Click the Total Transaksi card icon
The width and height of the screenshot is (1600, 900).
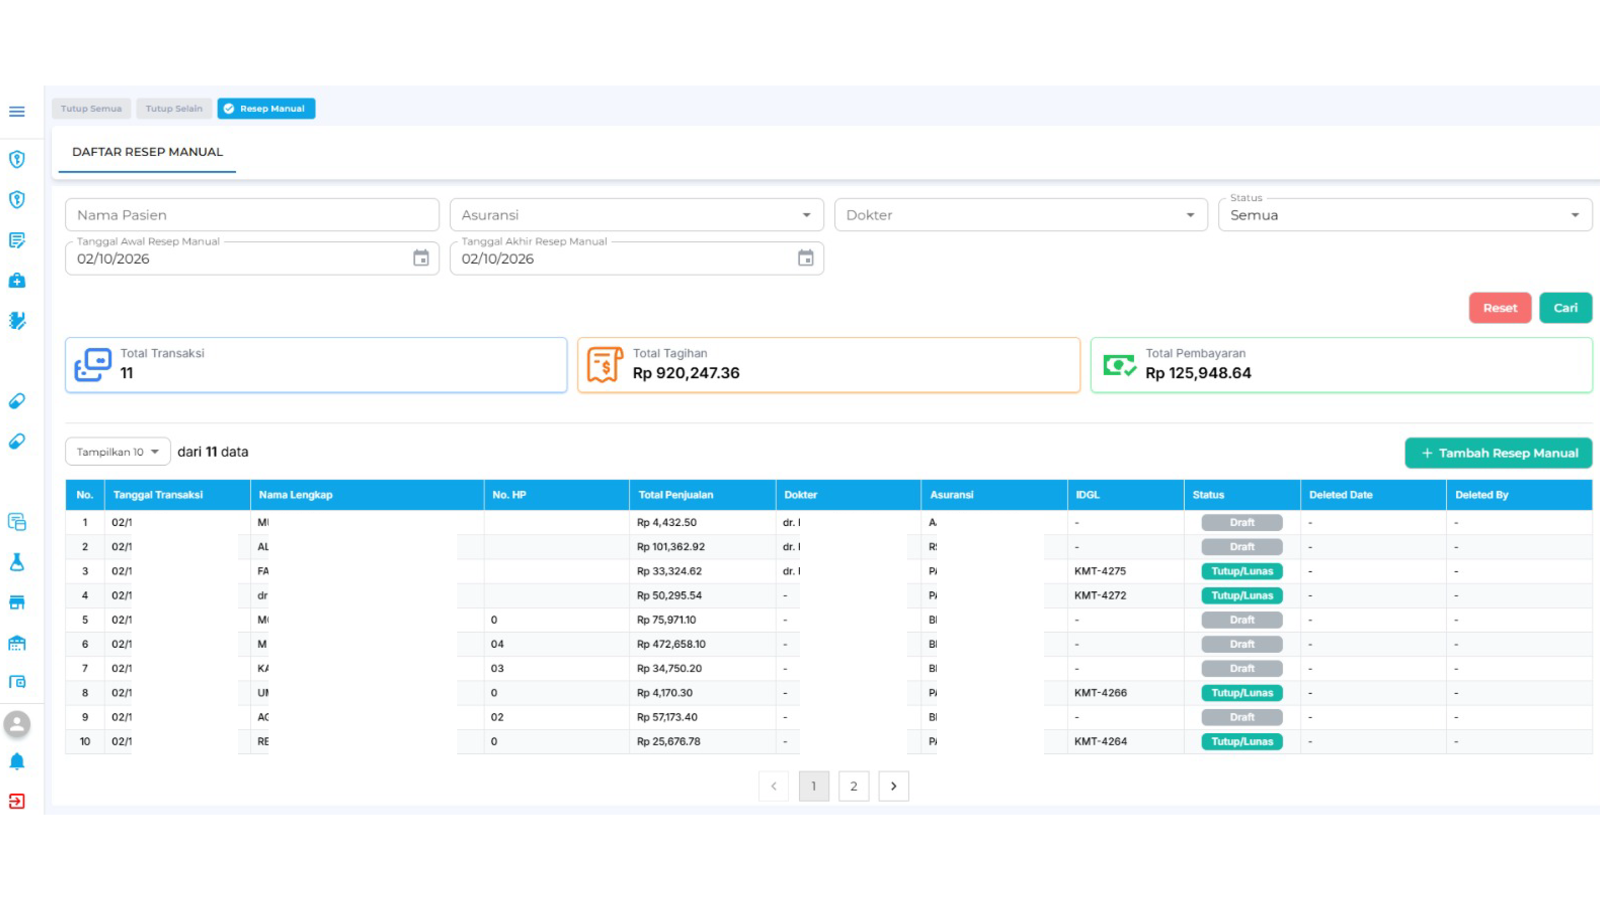(93, 365)
